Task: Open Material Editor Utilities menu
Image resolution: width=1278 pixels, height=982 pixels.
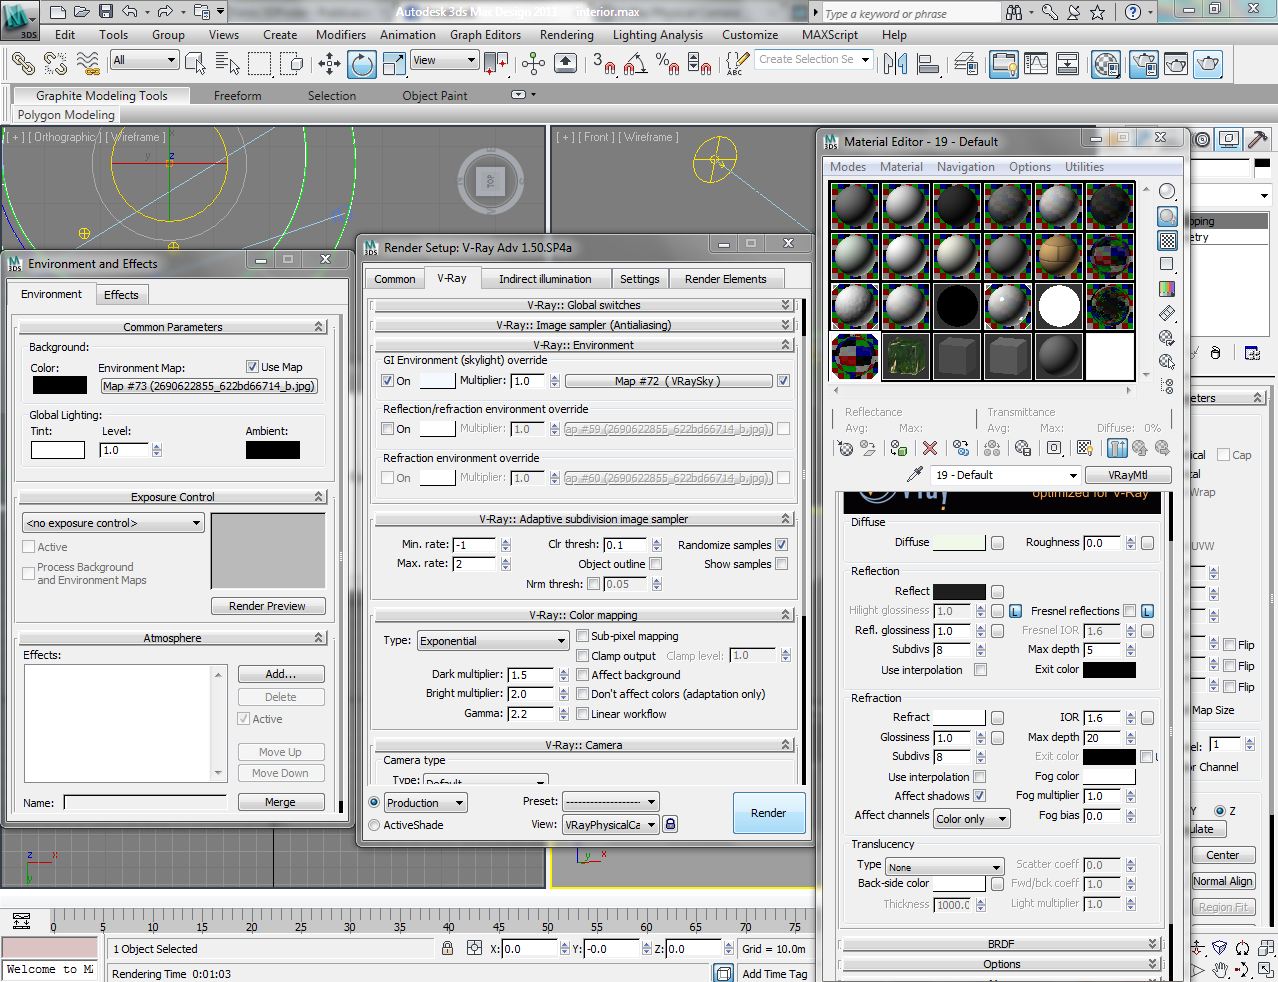Action: pyautogui.click(x=1084, y=167)
